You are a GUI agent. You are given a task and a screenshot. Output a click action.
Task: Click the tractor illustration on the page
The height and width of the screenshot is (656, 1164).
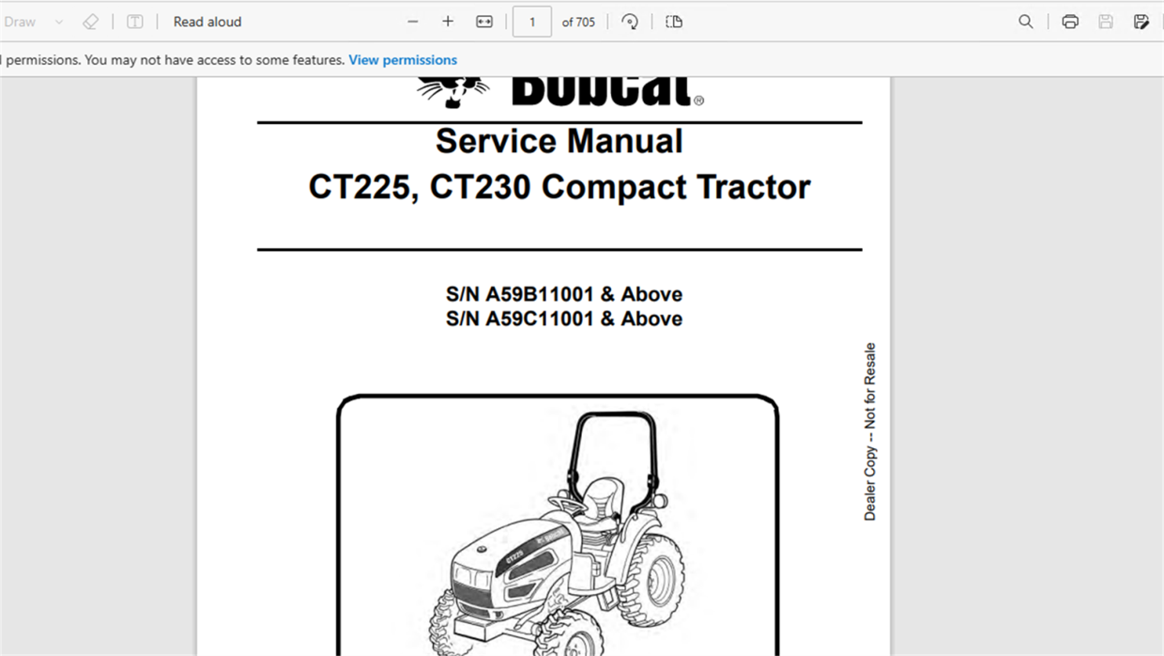click(x=557, y=534)
